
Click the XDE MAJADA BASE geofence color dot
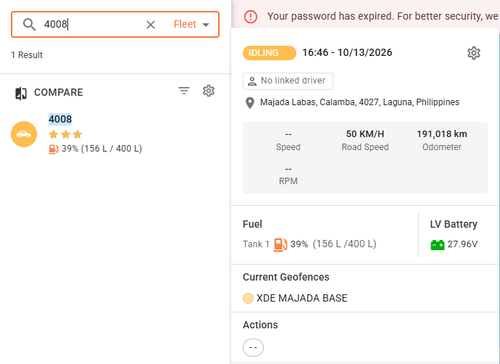248,298
